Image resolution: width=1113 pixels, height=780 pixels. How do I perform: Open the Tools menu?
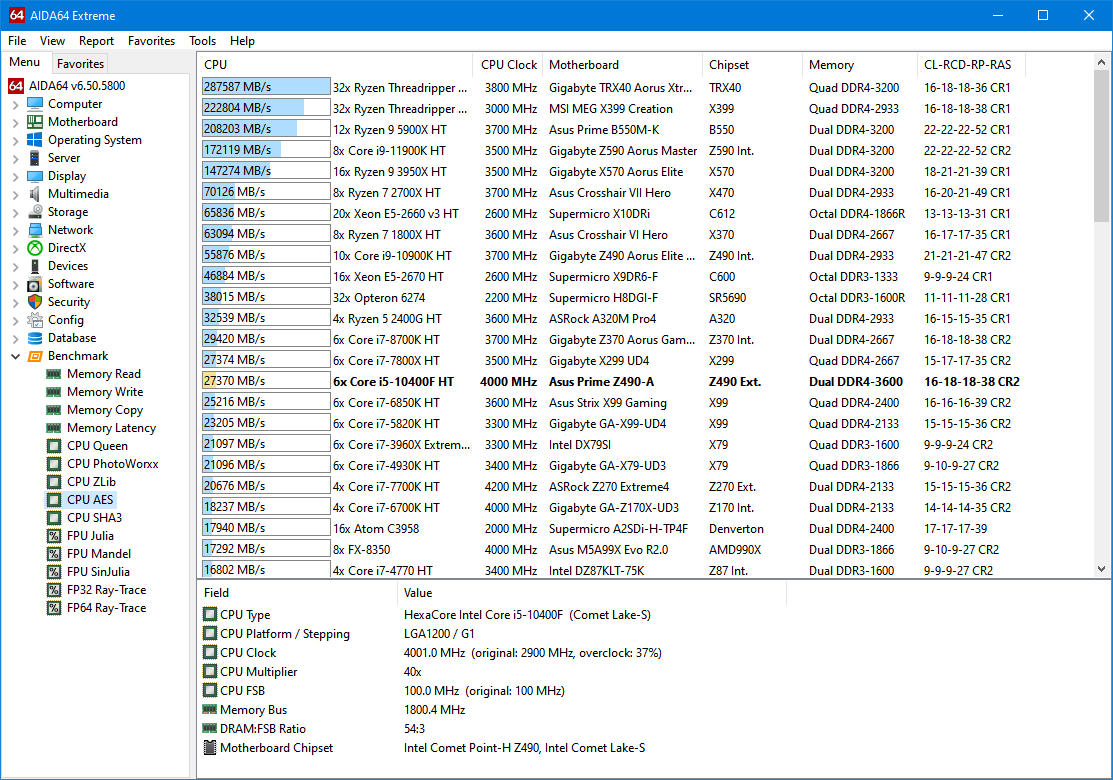coord(202,41)
